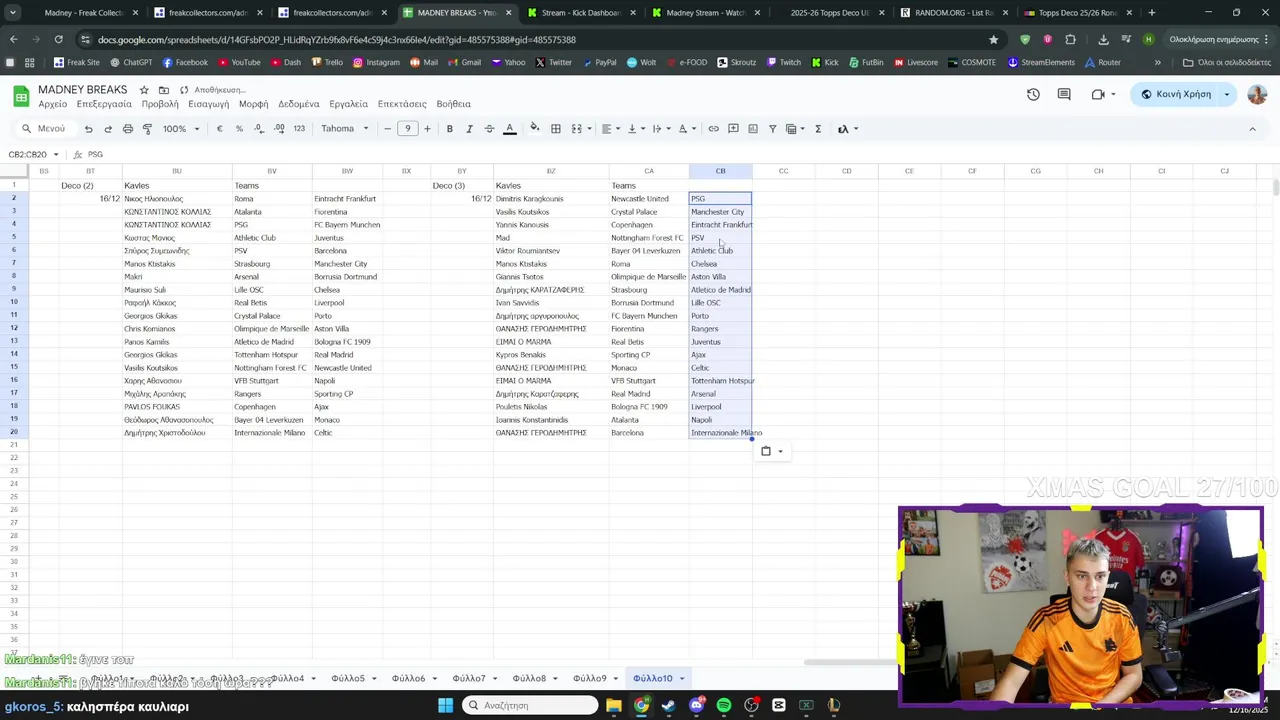The width and height of the screenshot is (1280, 720).
Task: Open the text color picker
Action: click(509, 129)
